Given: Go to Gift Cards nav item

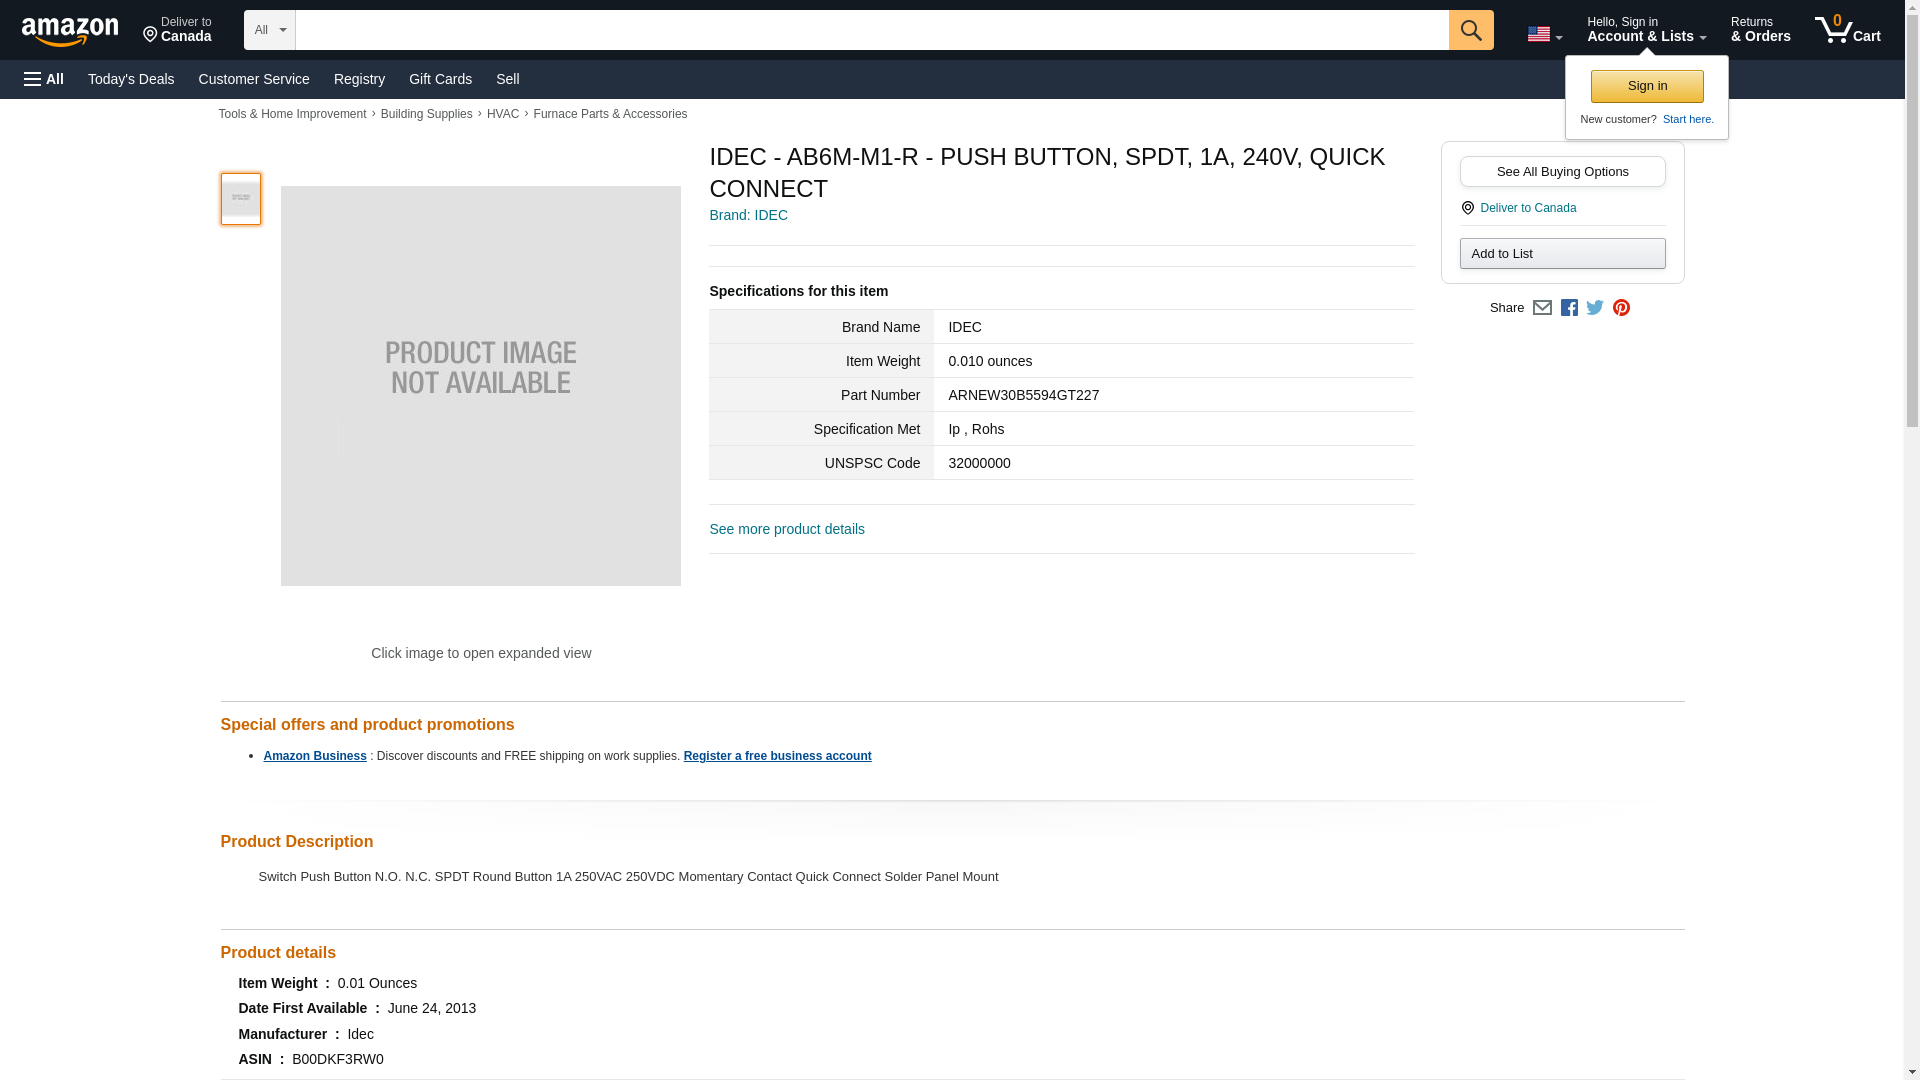Looking at the screenshot, I should click(x=440, y=79).
